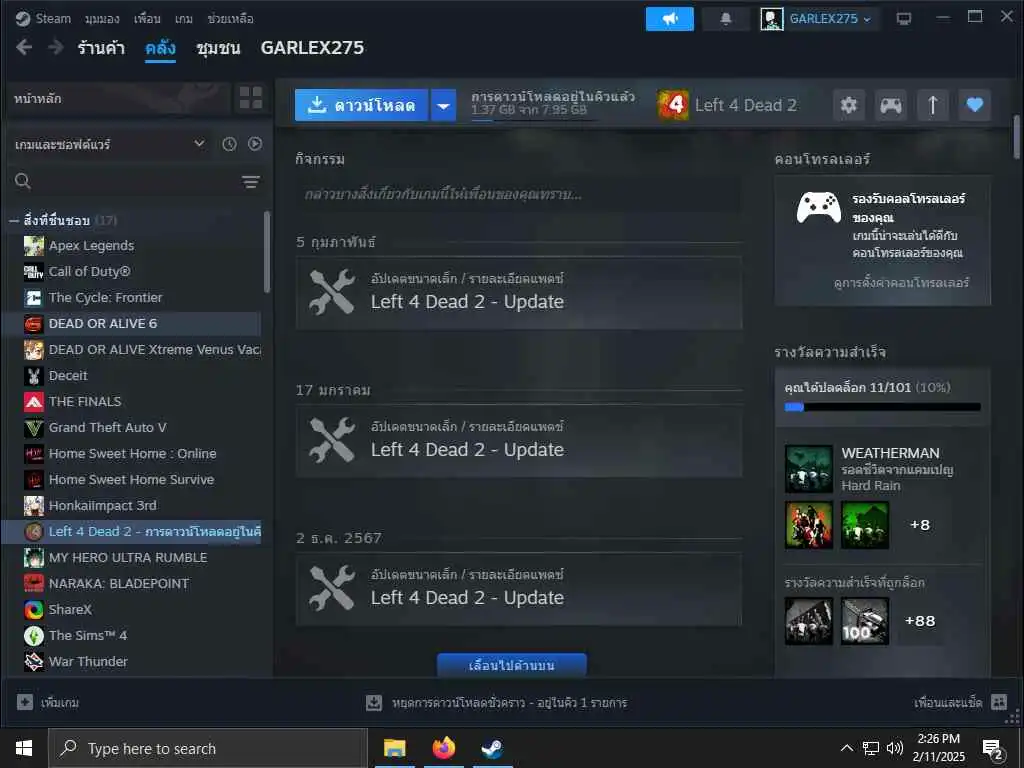Screen dimensions: 1024x768
Task: Click the THE FINALS game icon
Action: click(33, 402)
